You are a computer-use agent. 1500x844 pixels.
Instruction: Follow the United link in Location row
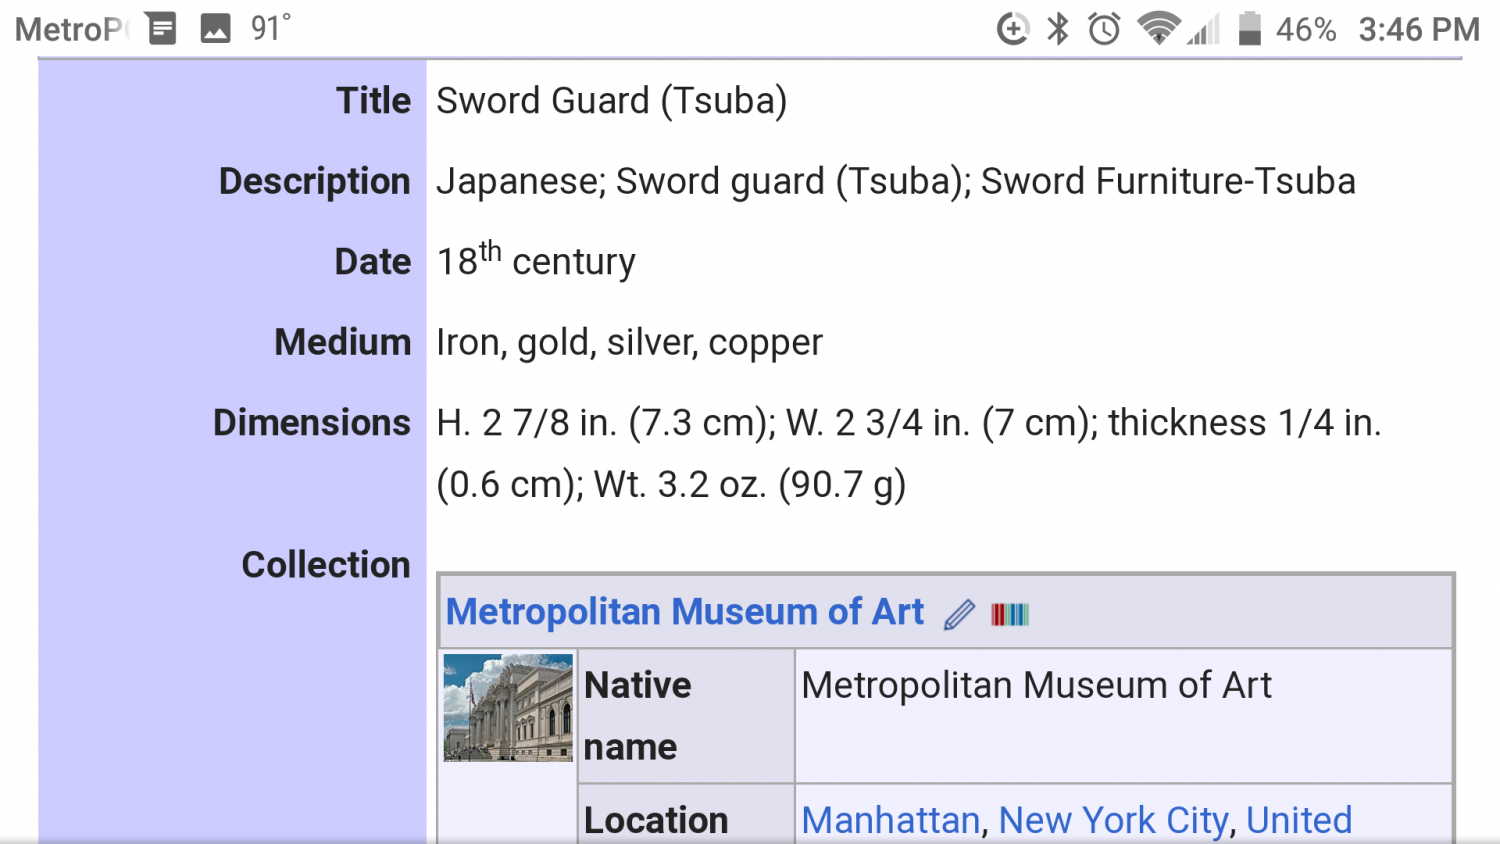point(1299,820)
